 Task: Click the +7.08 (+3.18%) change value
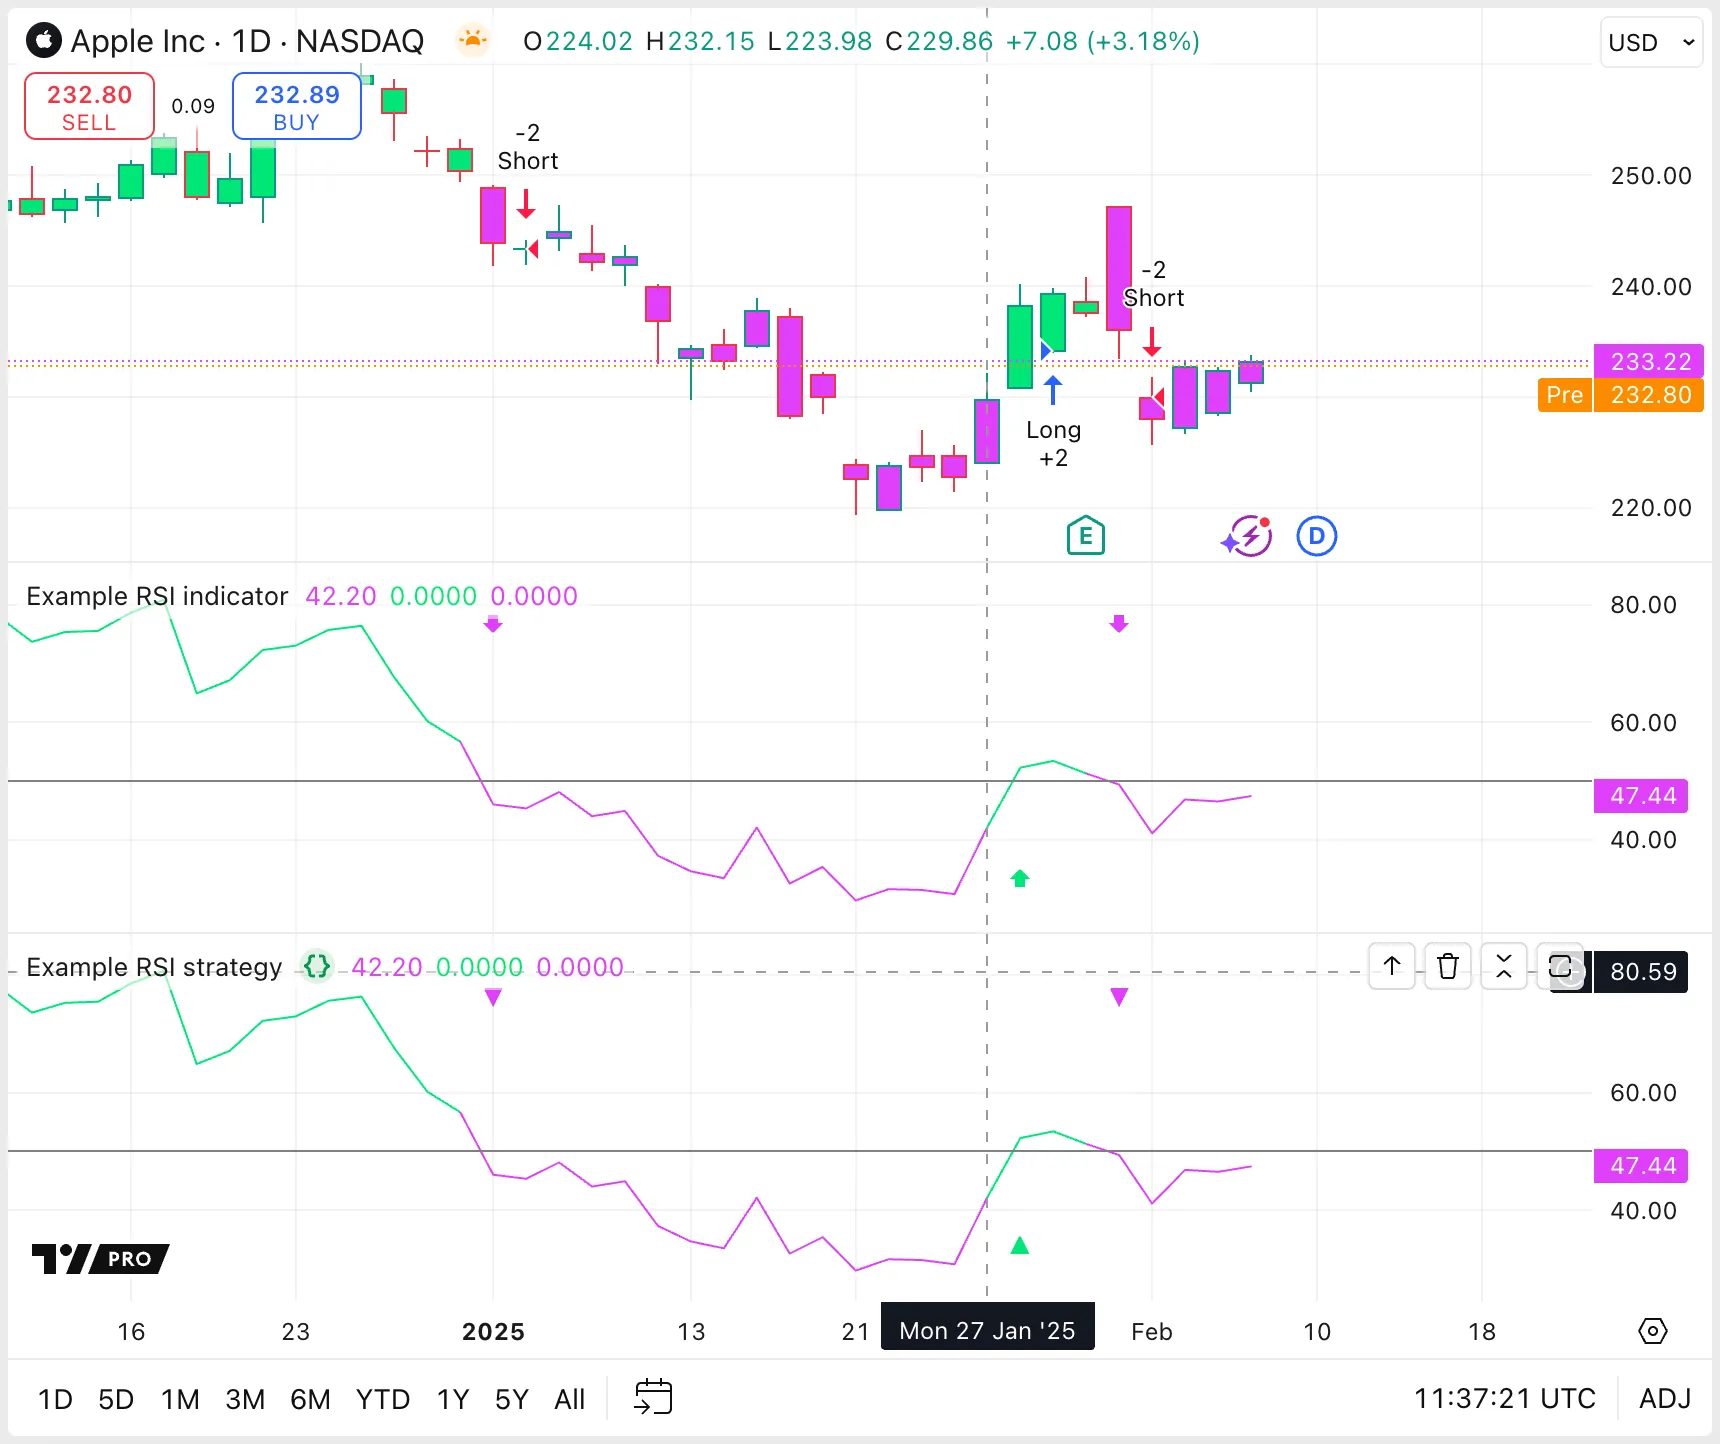[1102, 41]
